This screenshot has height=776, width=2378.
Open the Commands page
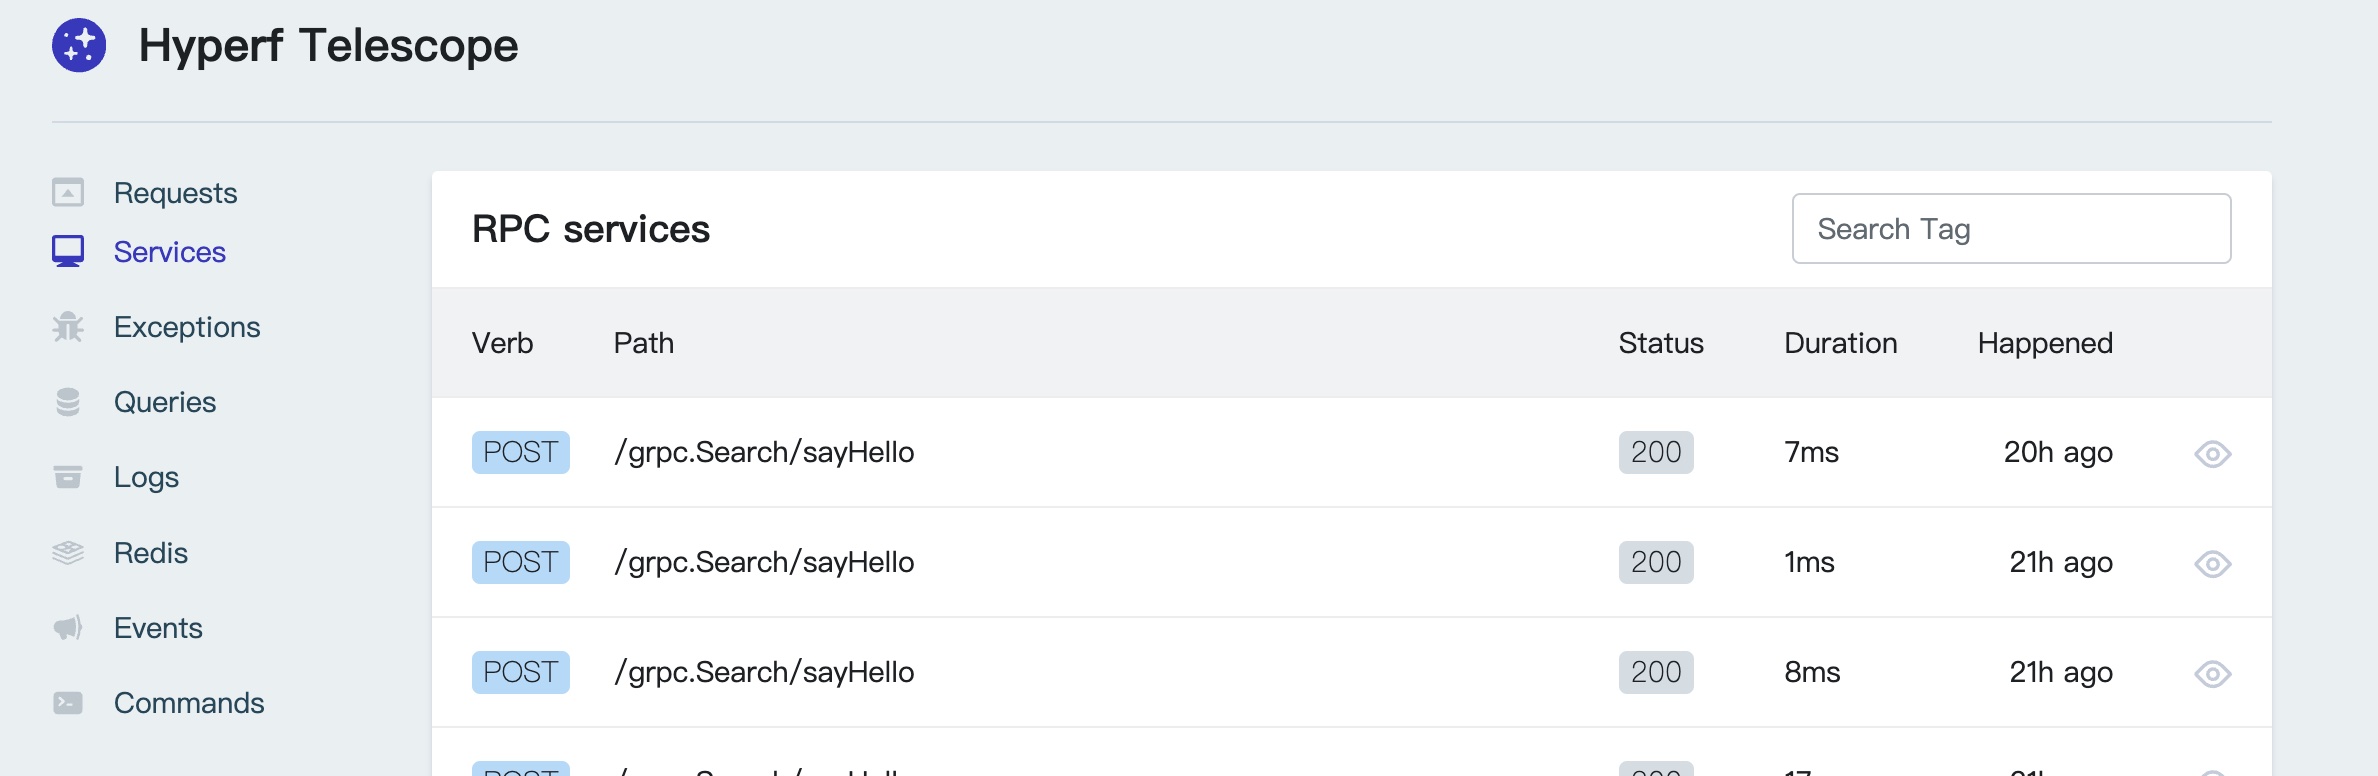pos(189,703)
